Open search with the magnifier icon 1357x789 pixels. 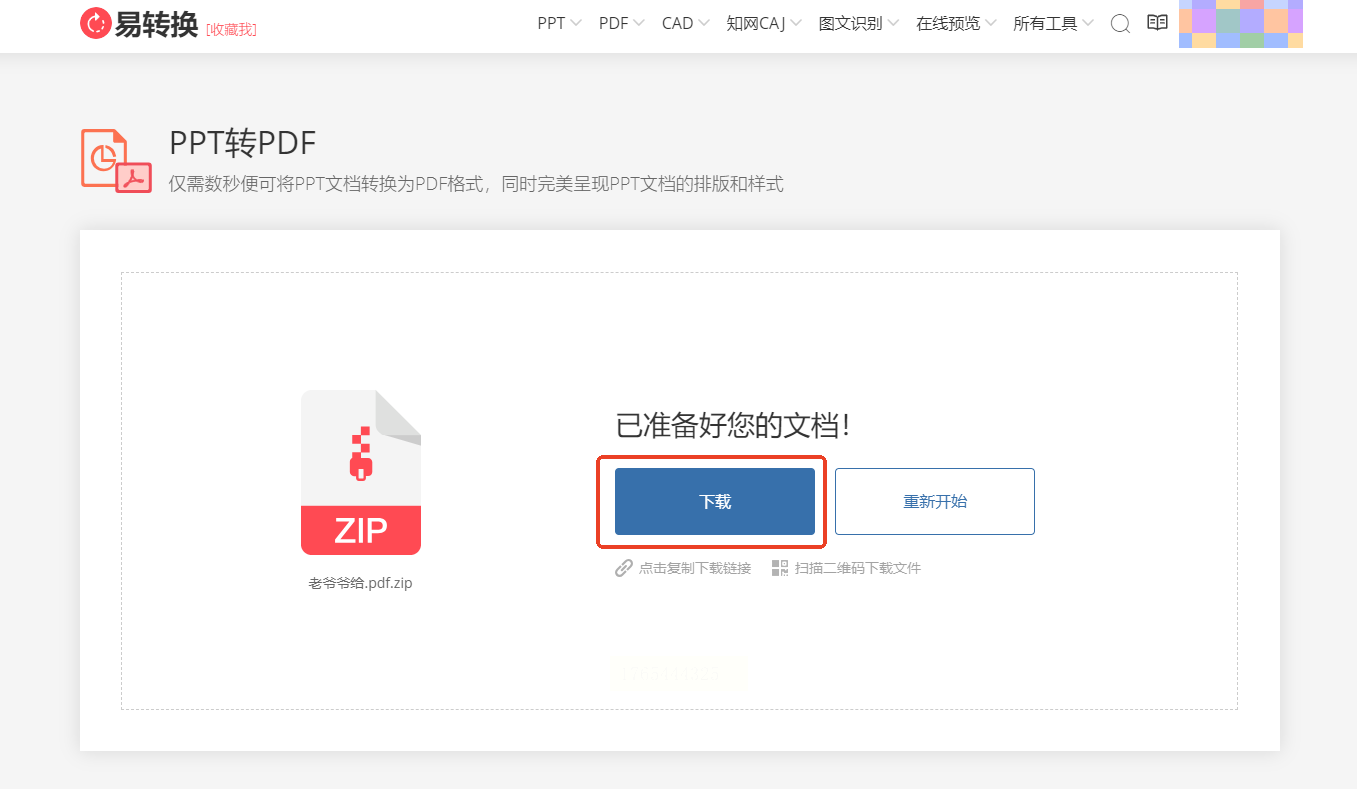click(x=1120, y=24)
